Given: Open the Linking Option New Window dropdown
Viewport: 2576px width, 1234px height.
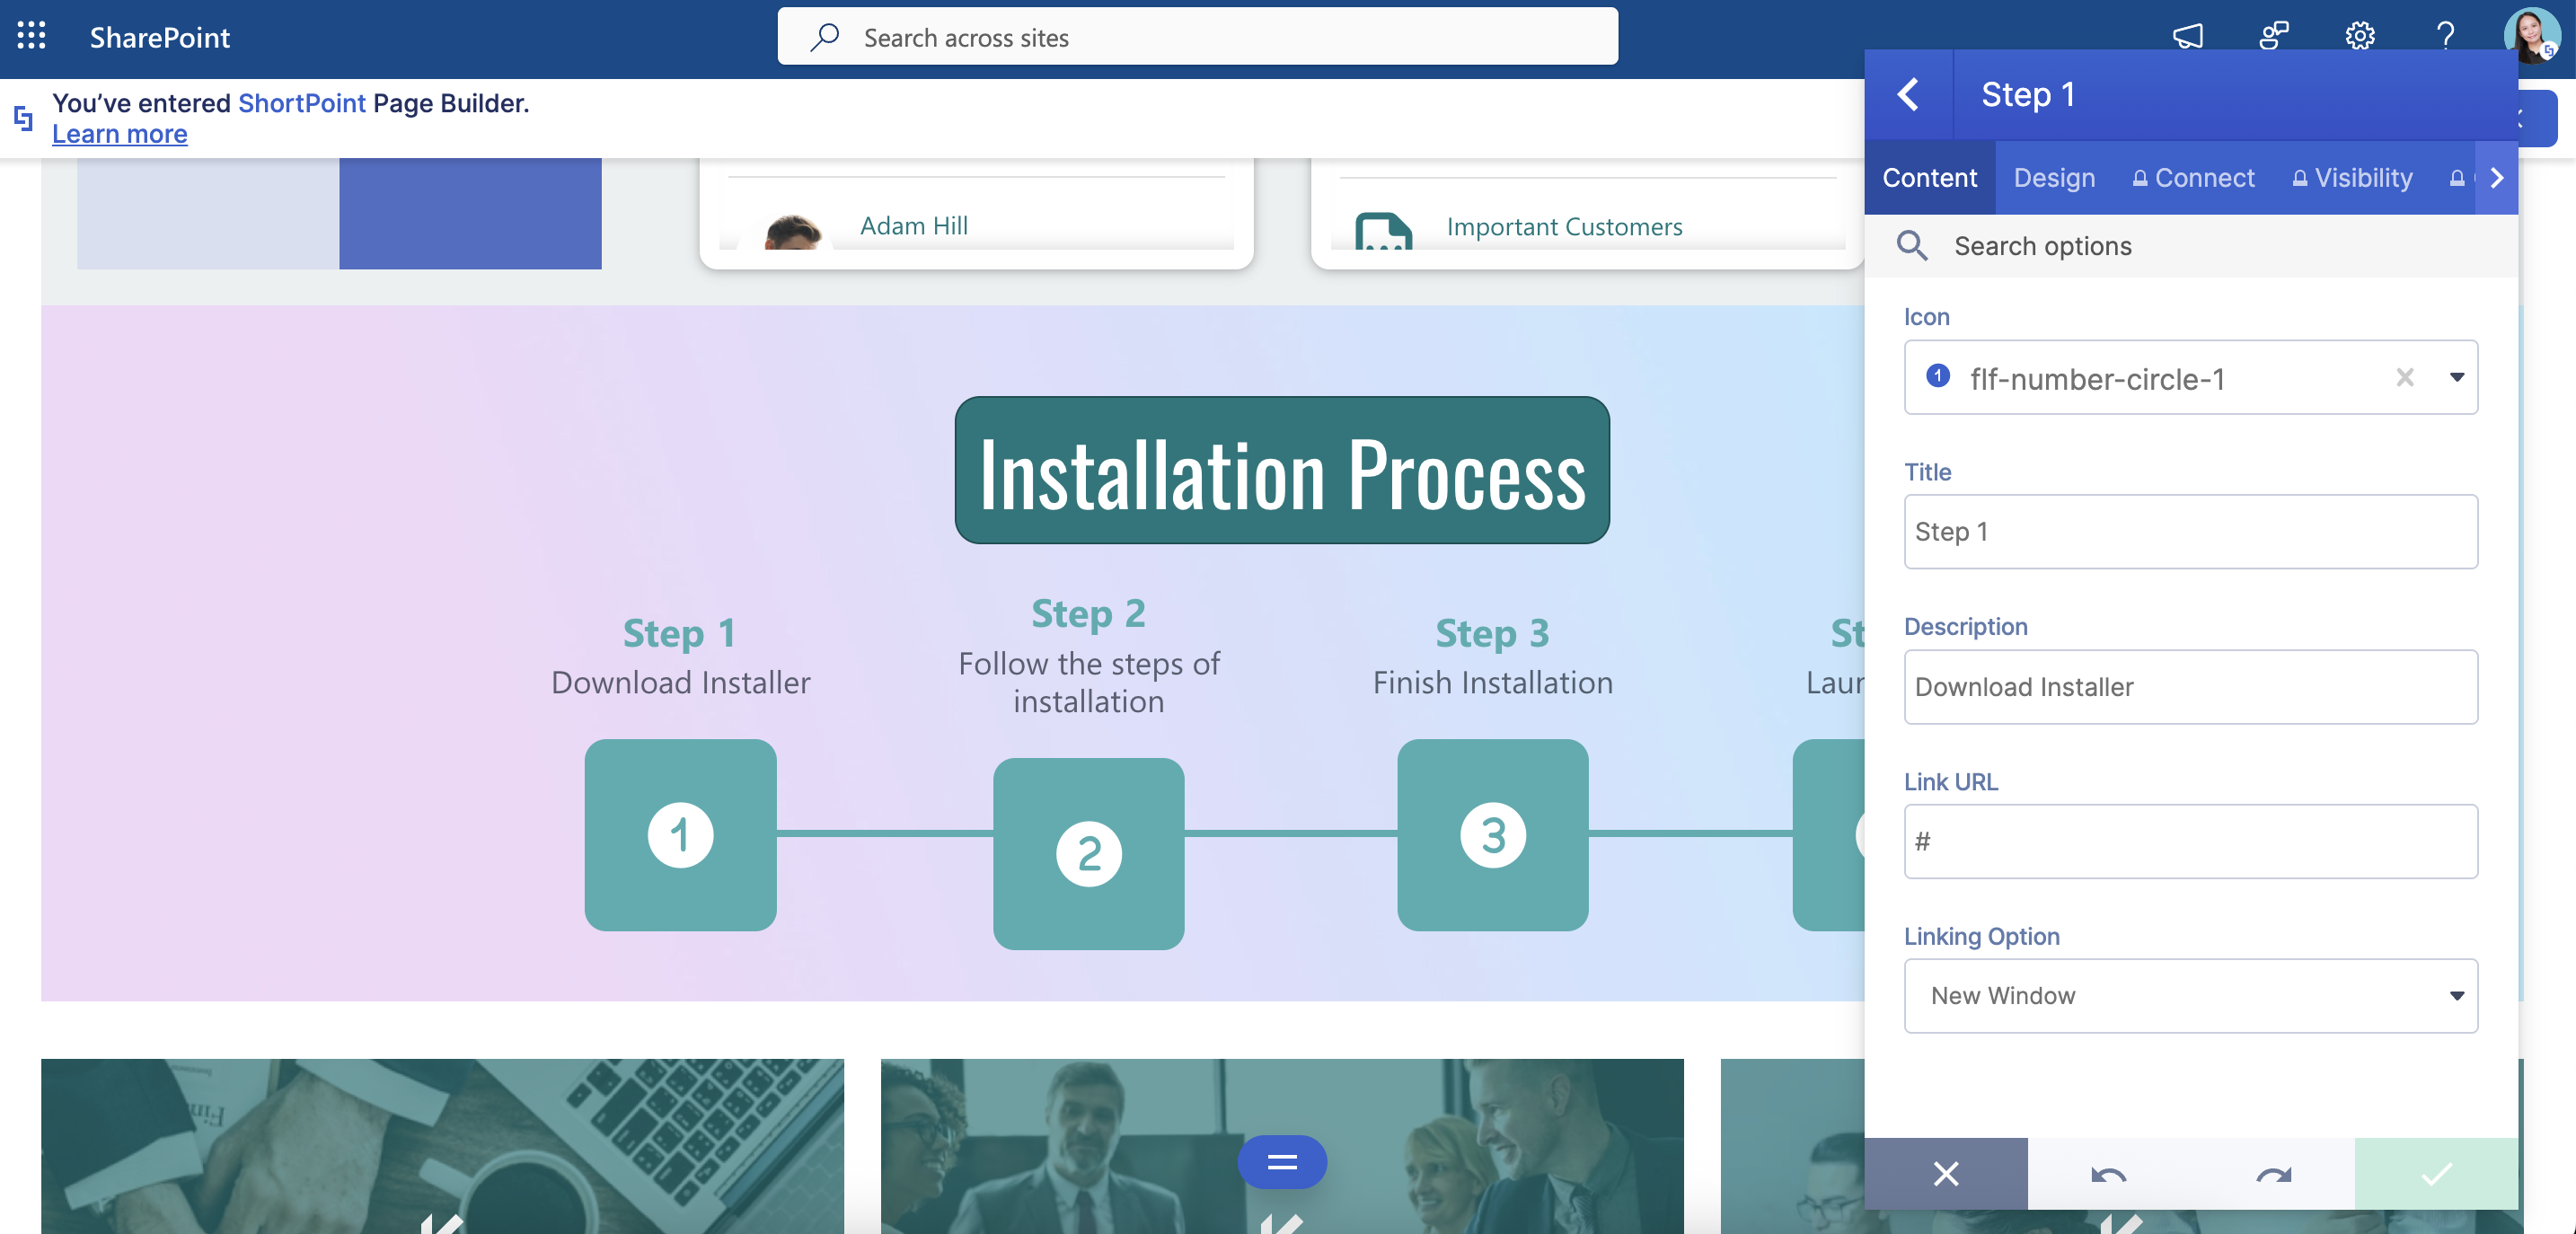Looking at the screenshot, I should [2190, 996].
